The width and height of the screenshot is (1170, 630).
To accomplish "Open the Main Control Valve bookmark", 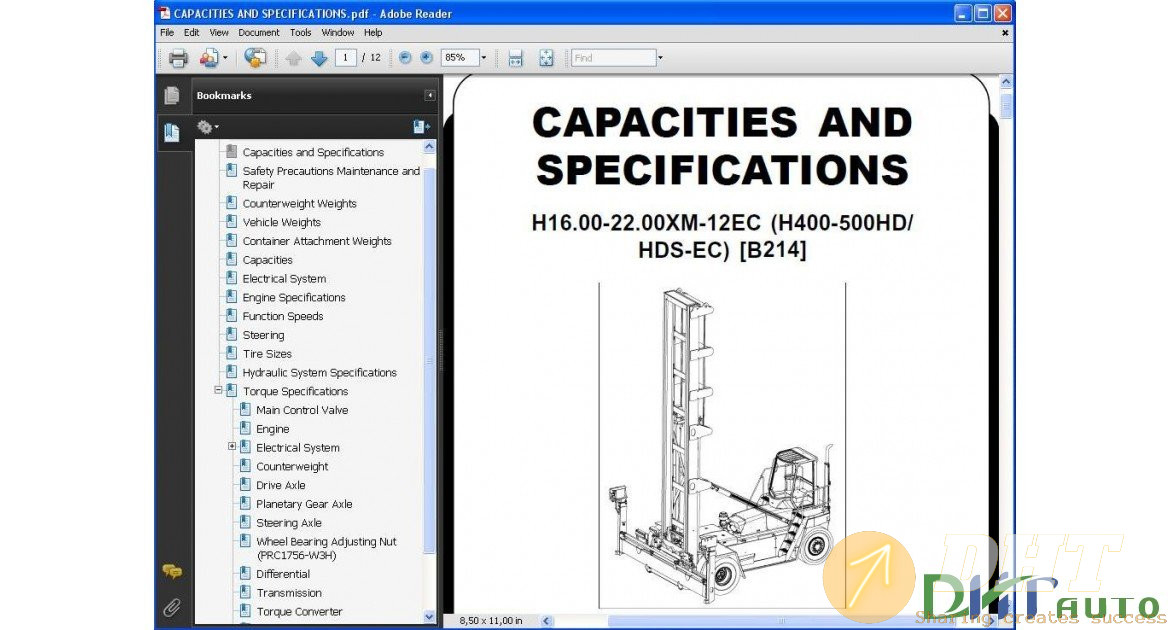I will coord(302,410).
